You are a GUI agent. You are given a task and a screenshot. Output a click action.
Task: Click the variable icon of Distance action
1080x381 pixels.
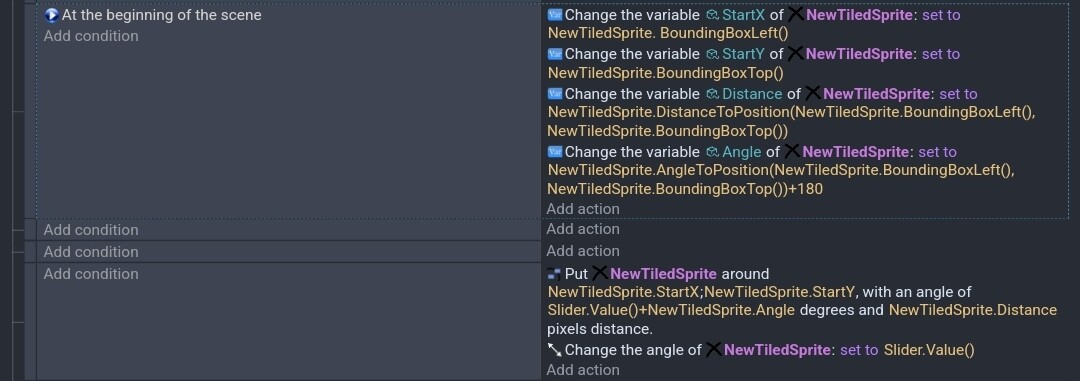(x=555, y=94)
